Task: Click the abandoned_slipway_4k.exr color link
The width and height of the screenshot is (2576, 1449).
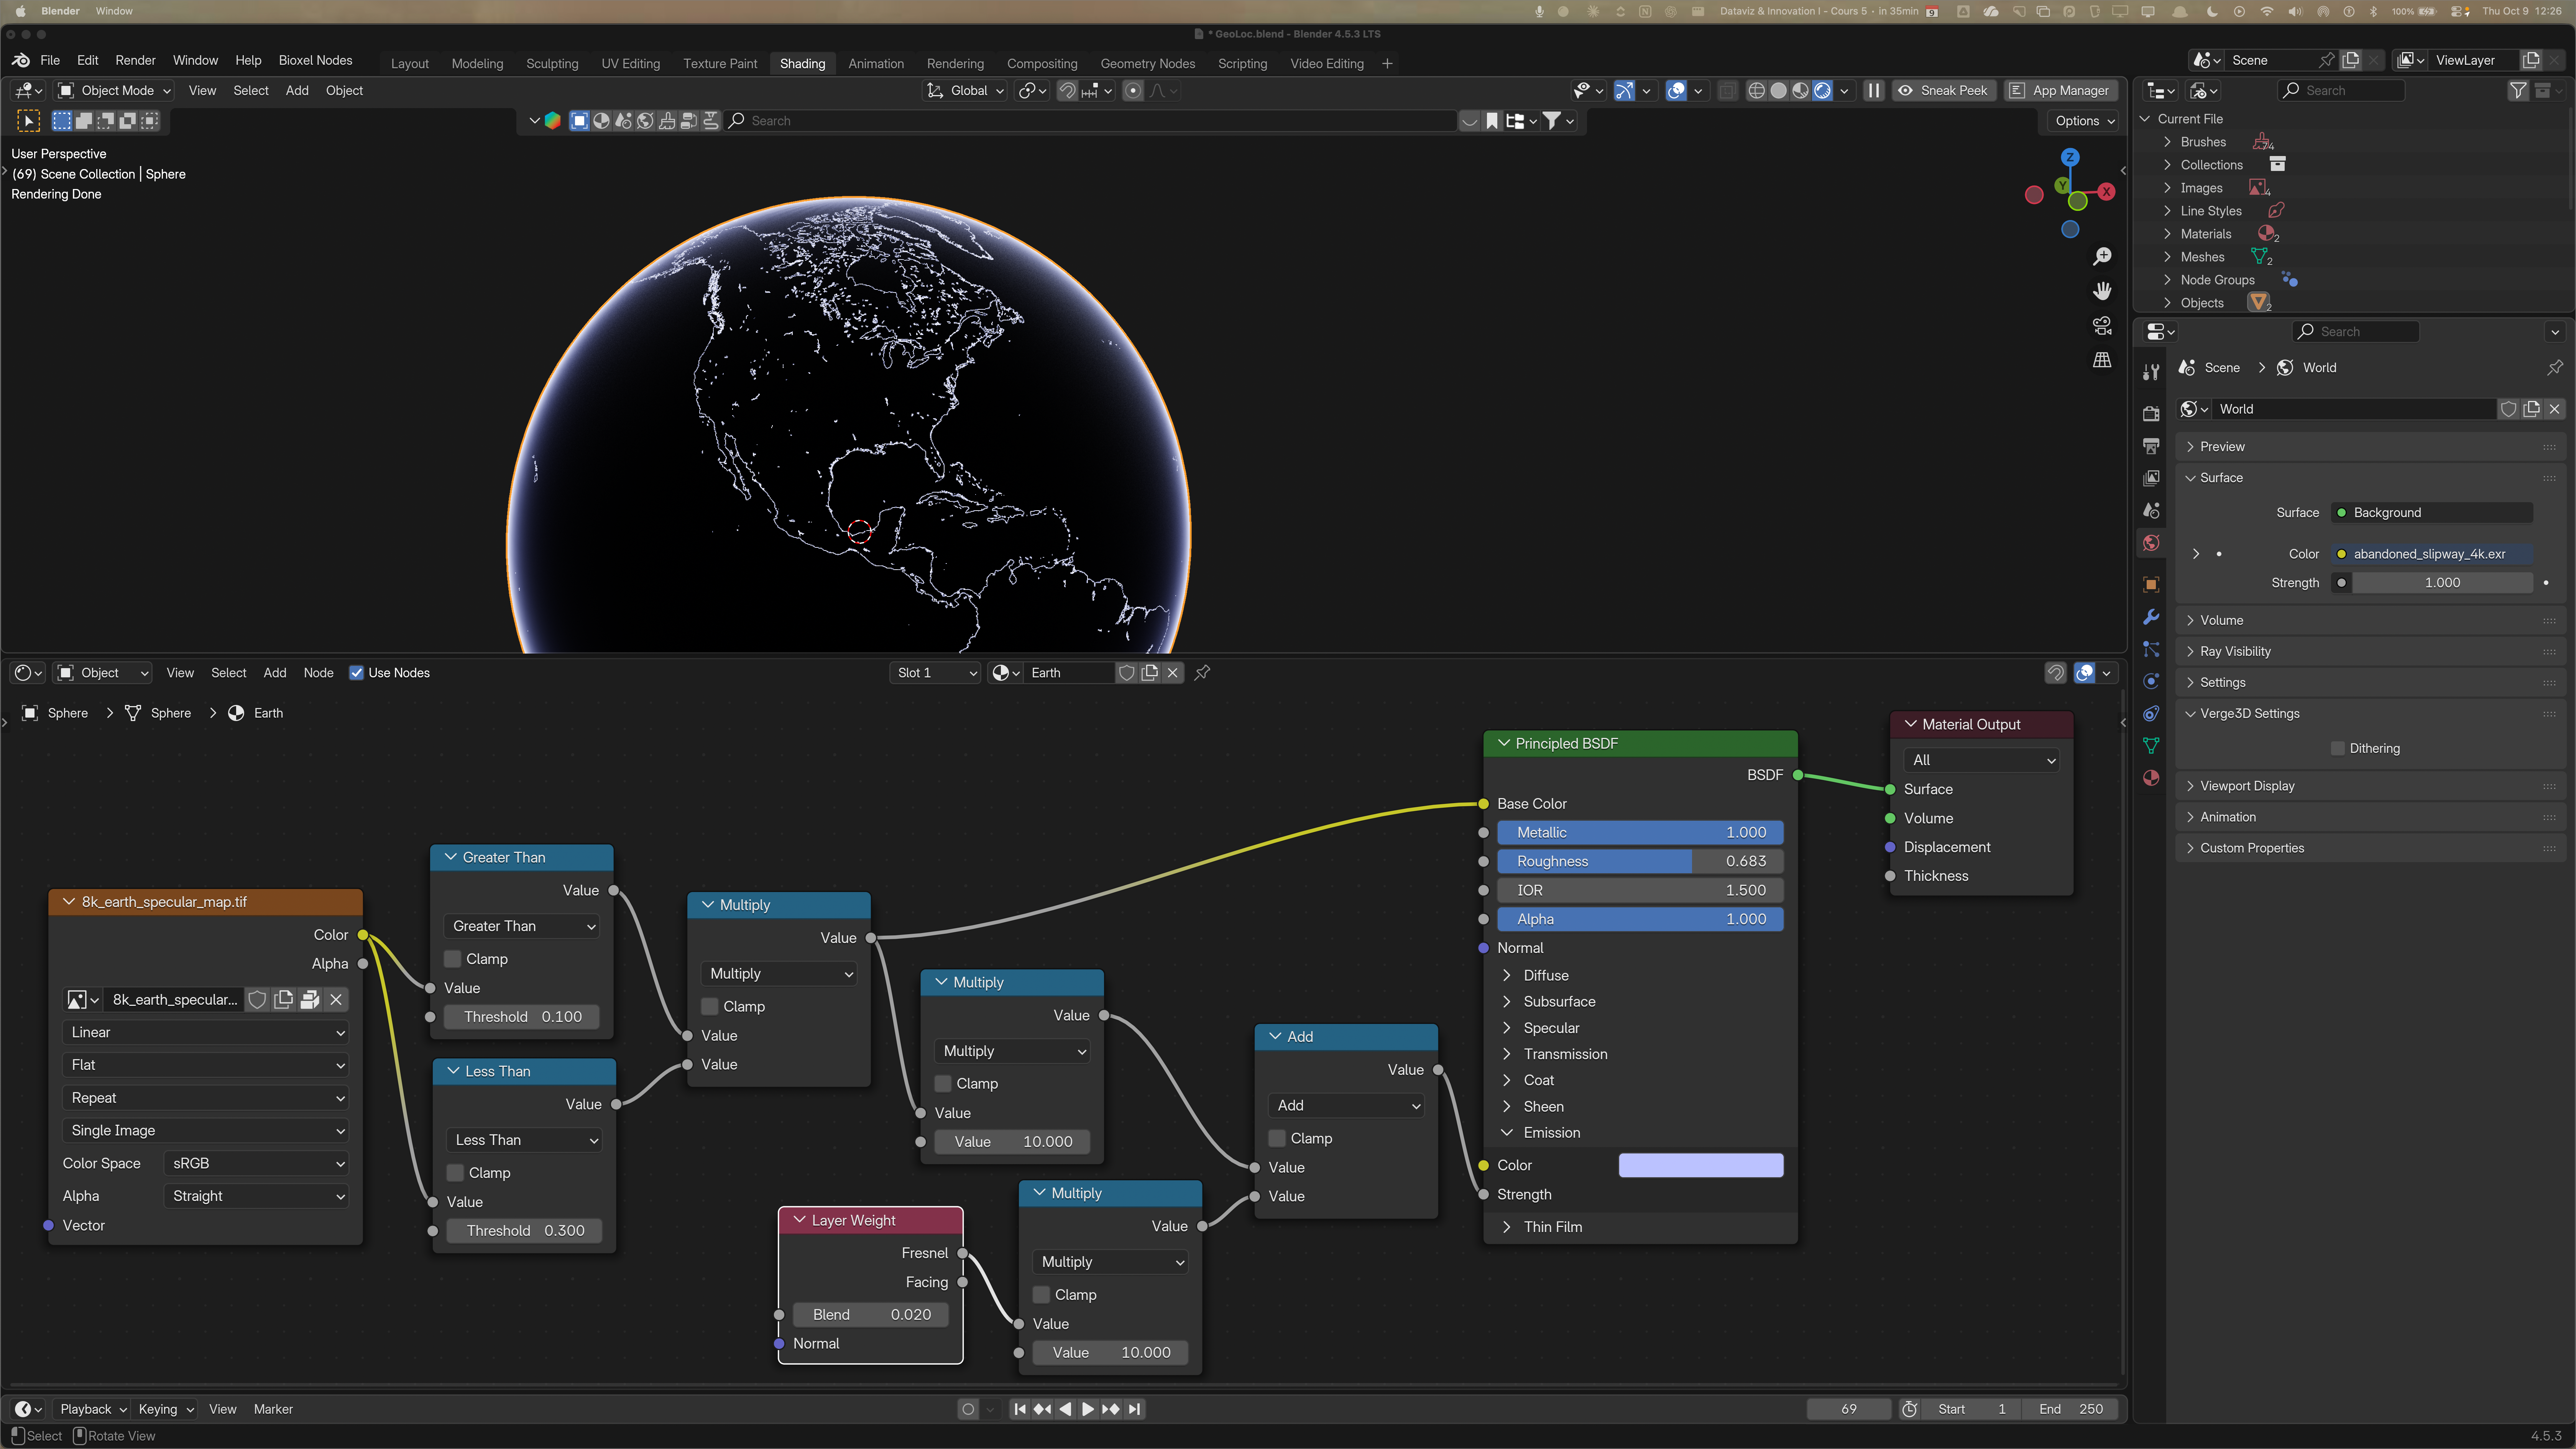Action: (x=2432, y=554)
